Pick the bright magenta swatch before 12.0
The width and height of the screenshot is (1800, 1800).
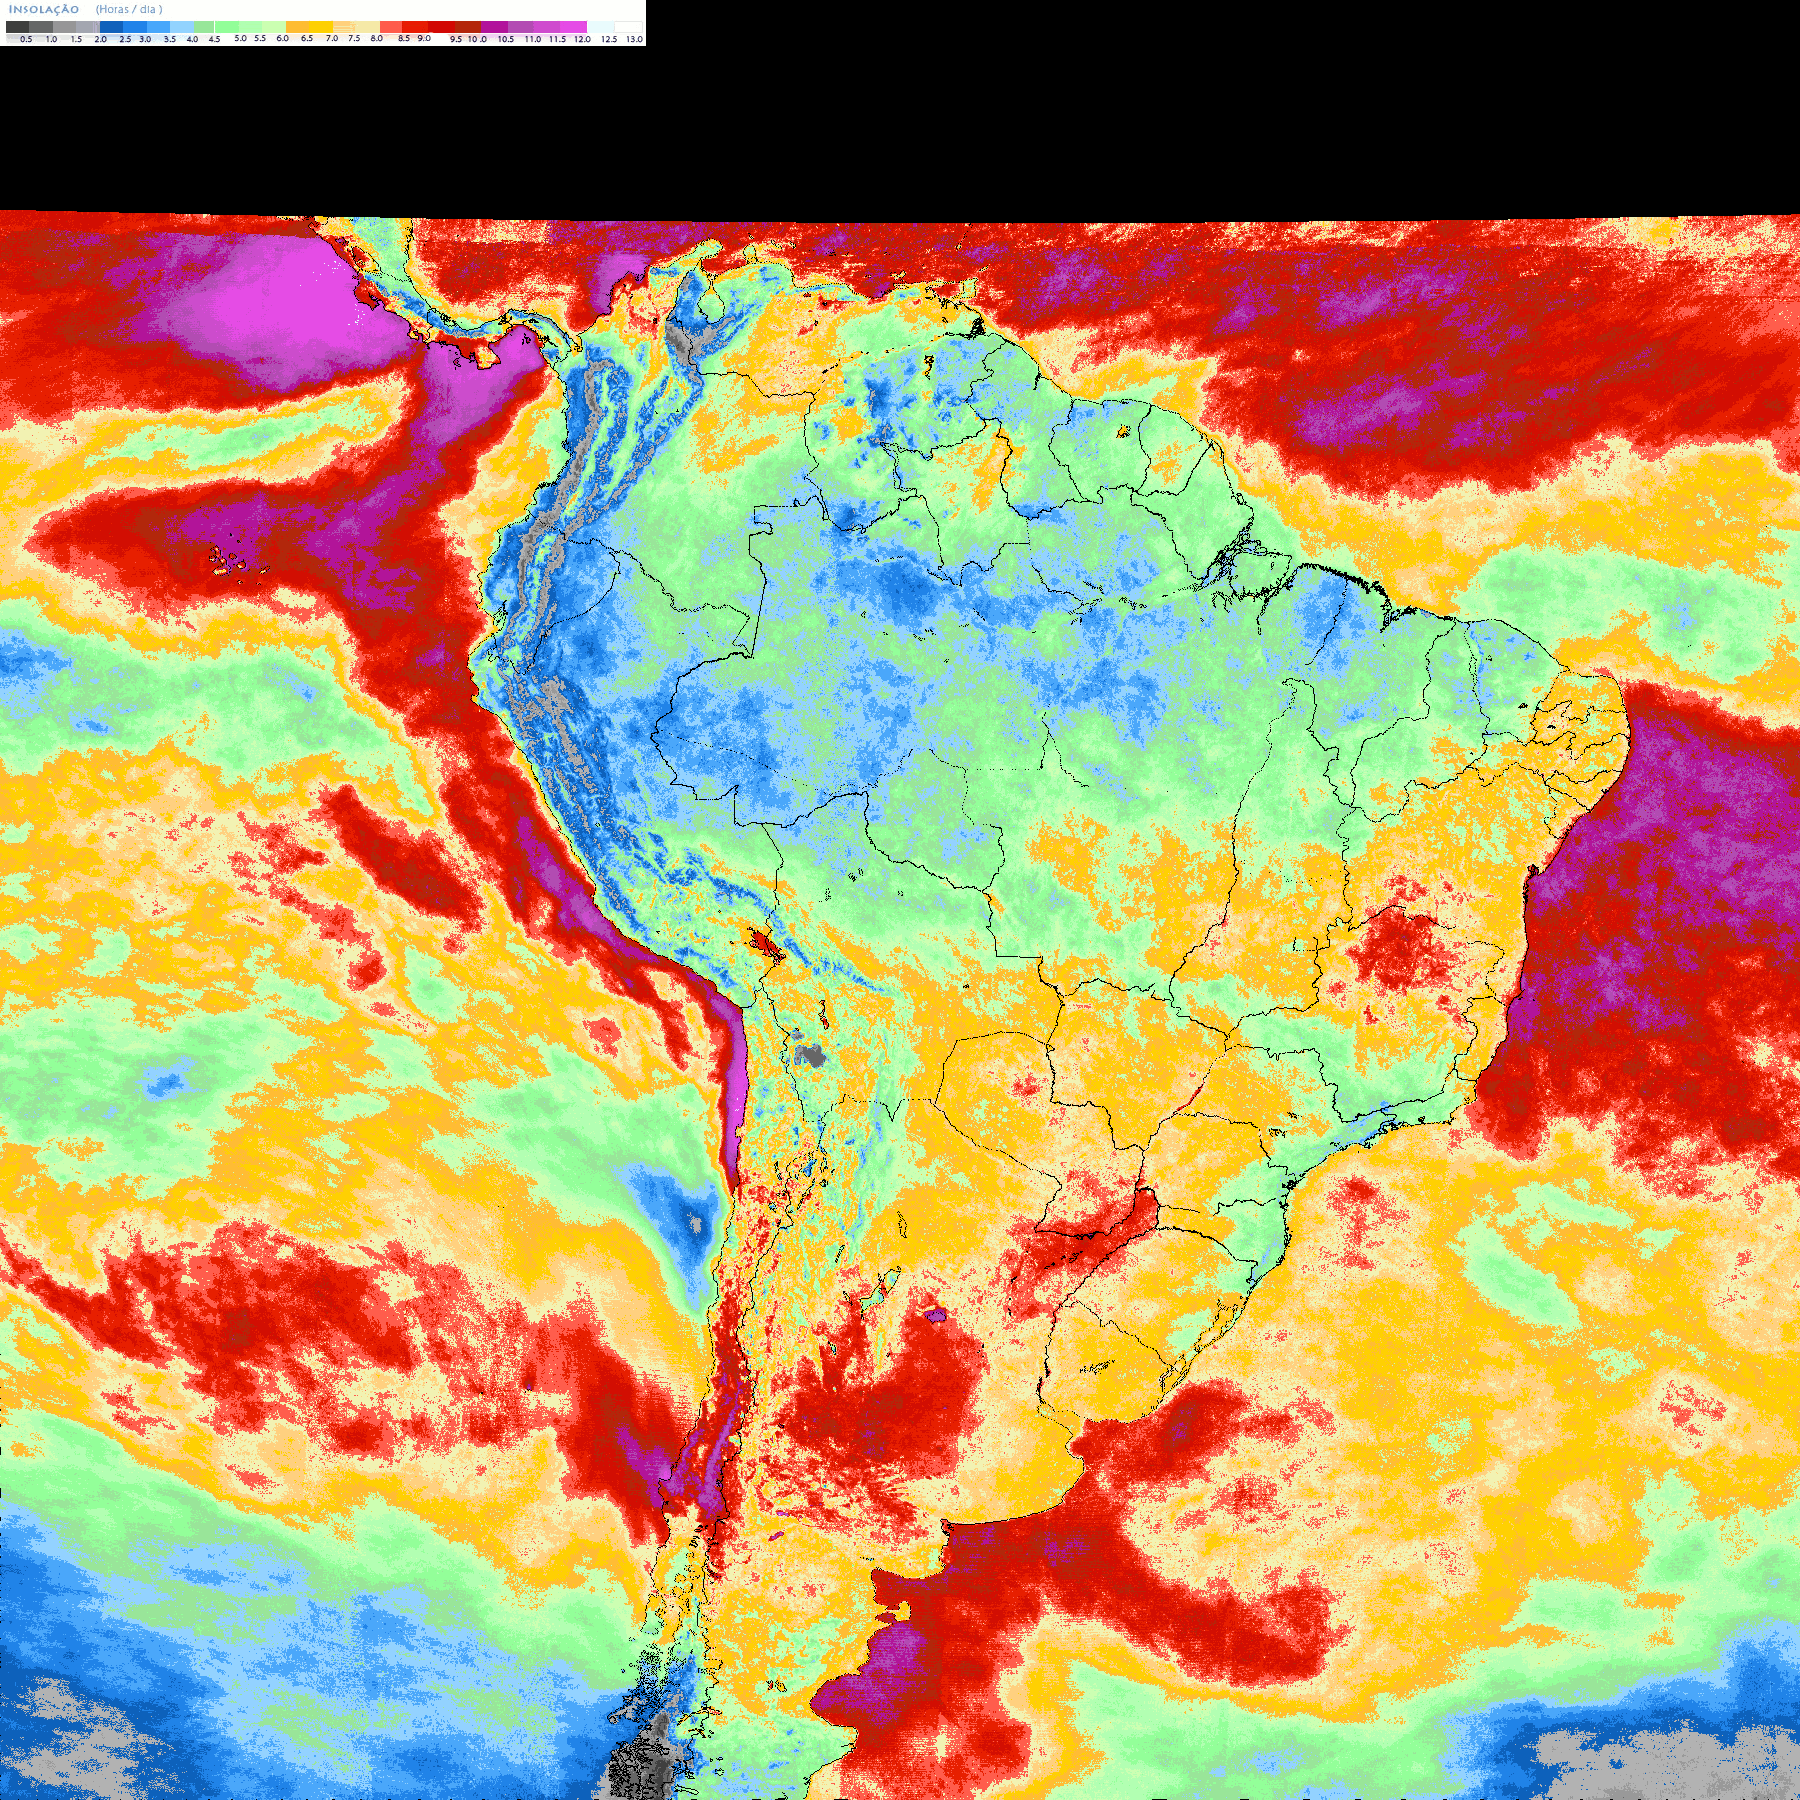click(573, 27)
